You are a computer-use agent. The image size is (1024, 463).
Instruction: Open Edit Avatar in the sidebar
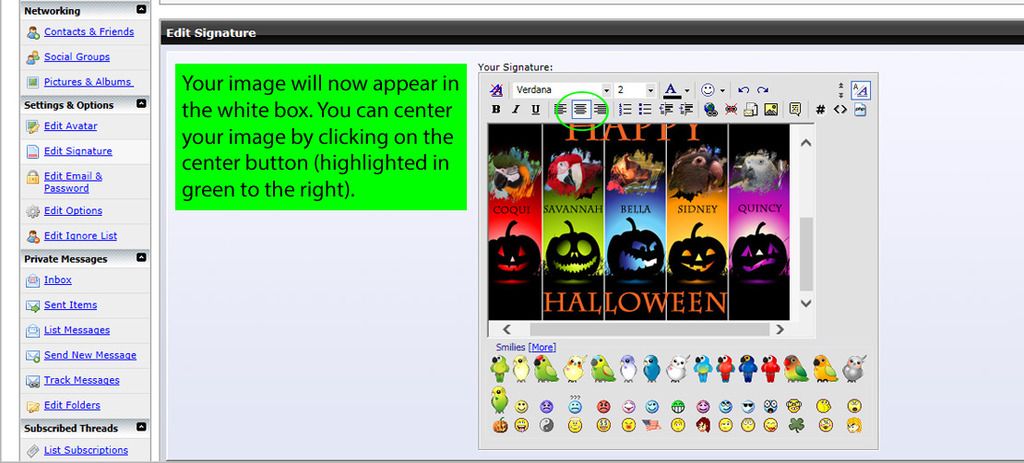pyautogui.click(x=70, y=126)
